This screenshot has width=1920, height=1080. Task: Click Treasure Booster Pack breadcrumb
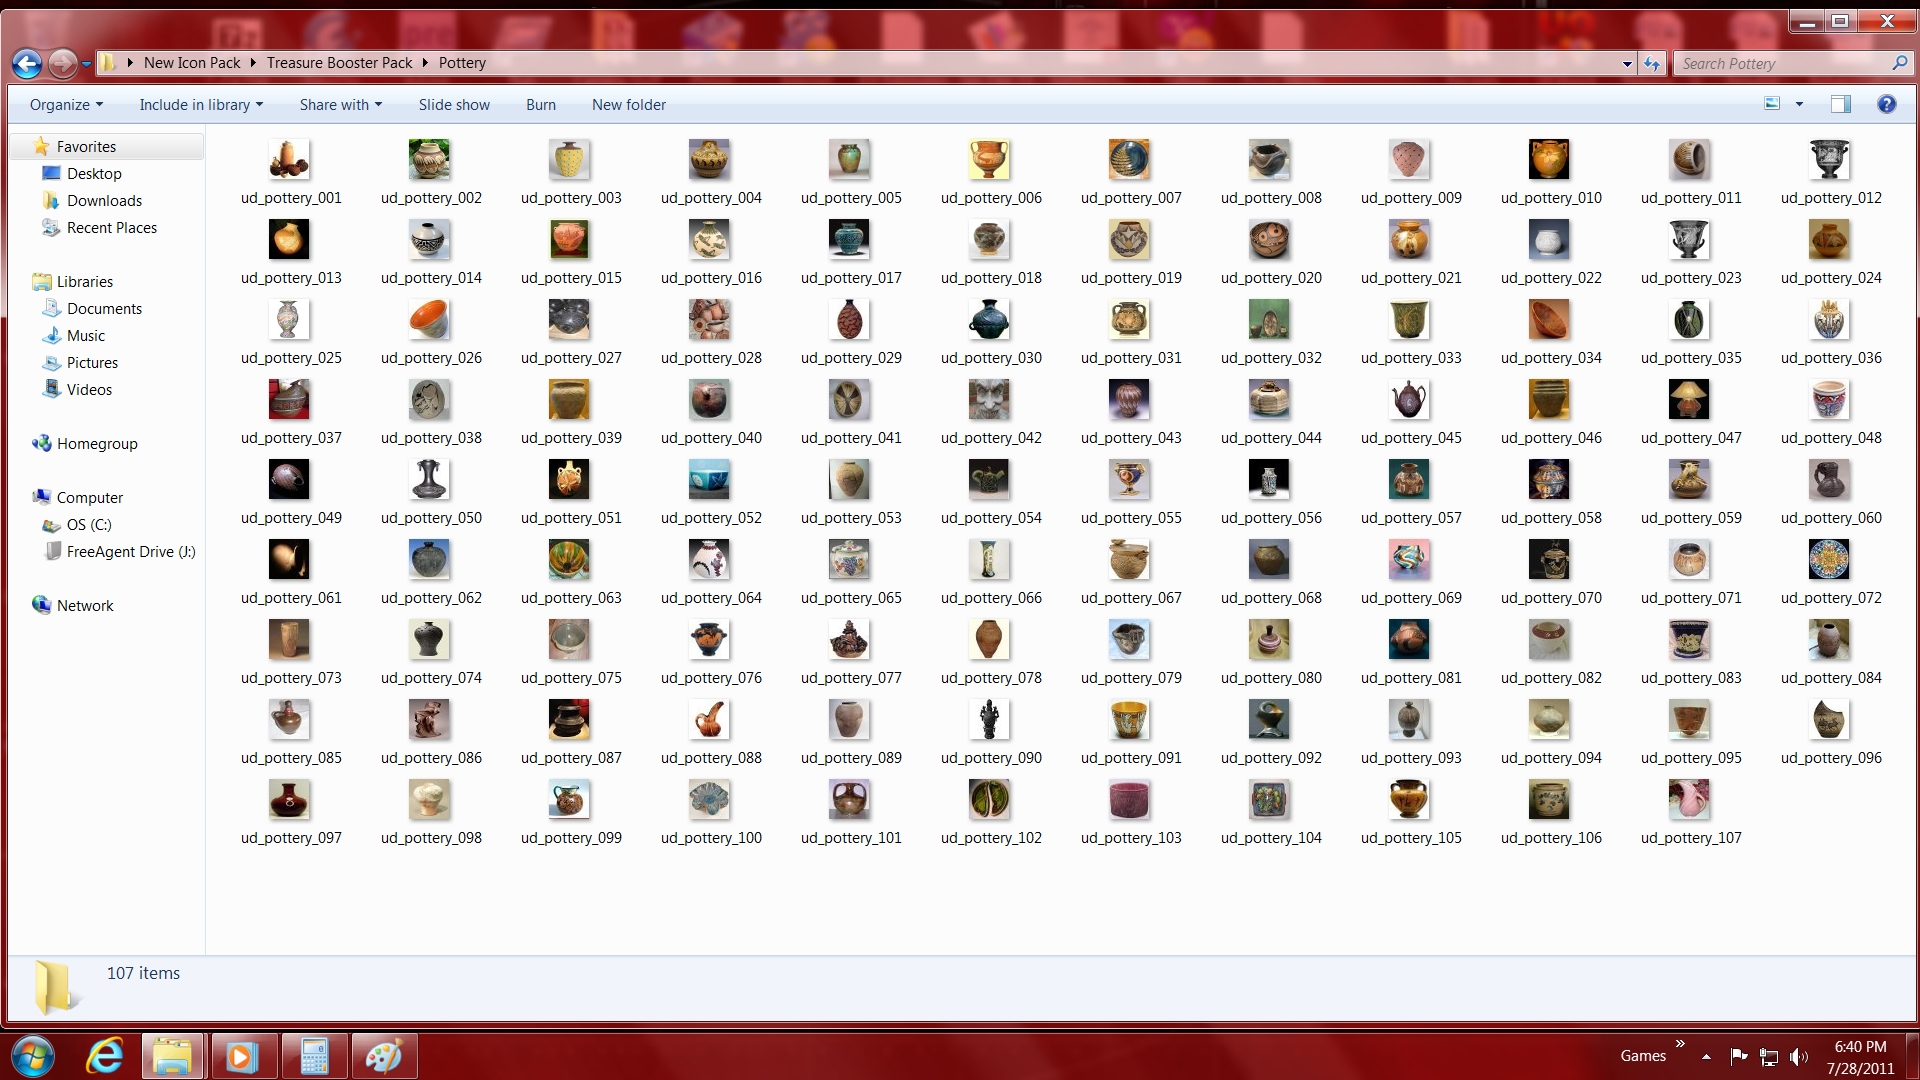click(339, 63)
